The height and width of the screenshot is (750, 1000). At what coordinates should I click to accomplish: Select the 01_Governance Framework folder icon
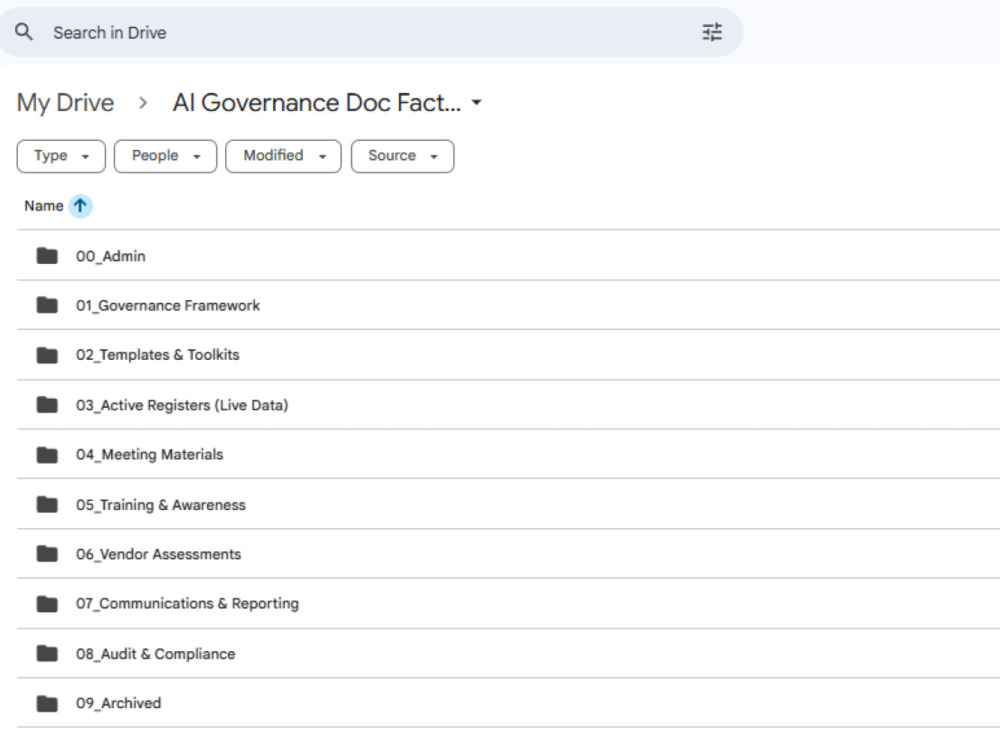click(x=47, y=305)
